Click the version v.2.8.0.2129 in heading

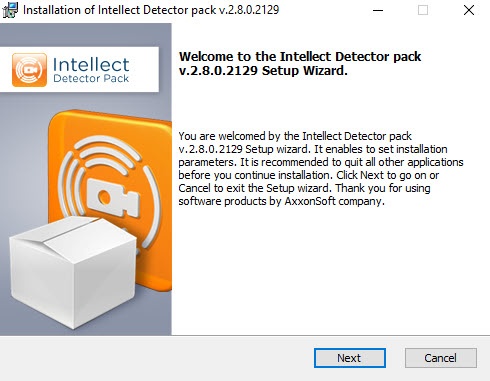[x=218, y=71]
